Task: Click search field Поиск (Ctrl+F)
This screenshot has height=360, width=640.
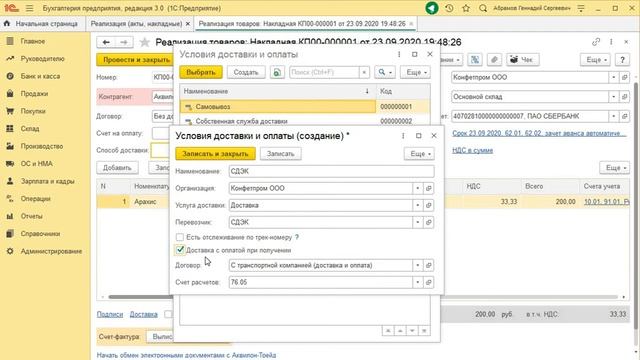Action: tap(324, 72)
